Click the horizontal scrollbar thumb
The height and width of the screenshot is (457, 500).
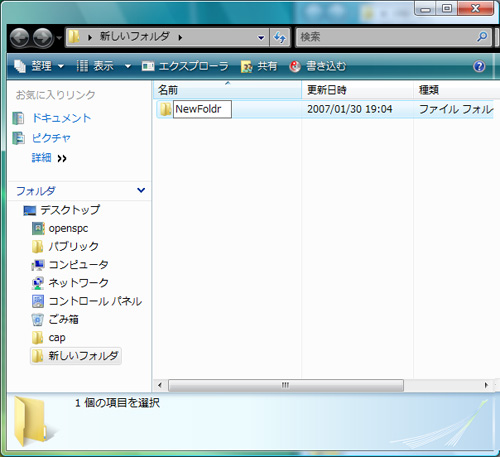click(286, 385)
